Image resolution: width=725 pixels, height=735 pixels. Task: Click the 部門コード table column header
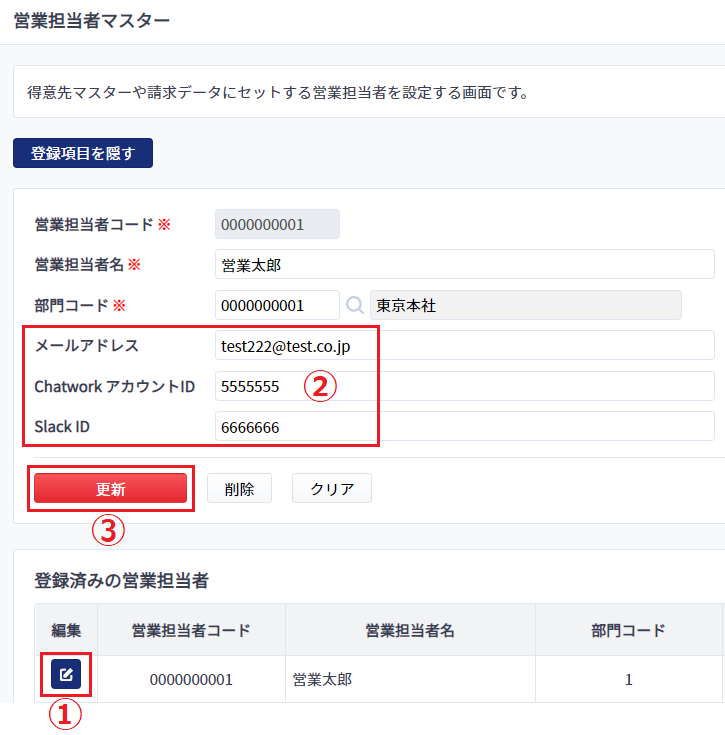tap(628, 630)
